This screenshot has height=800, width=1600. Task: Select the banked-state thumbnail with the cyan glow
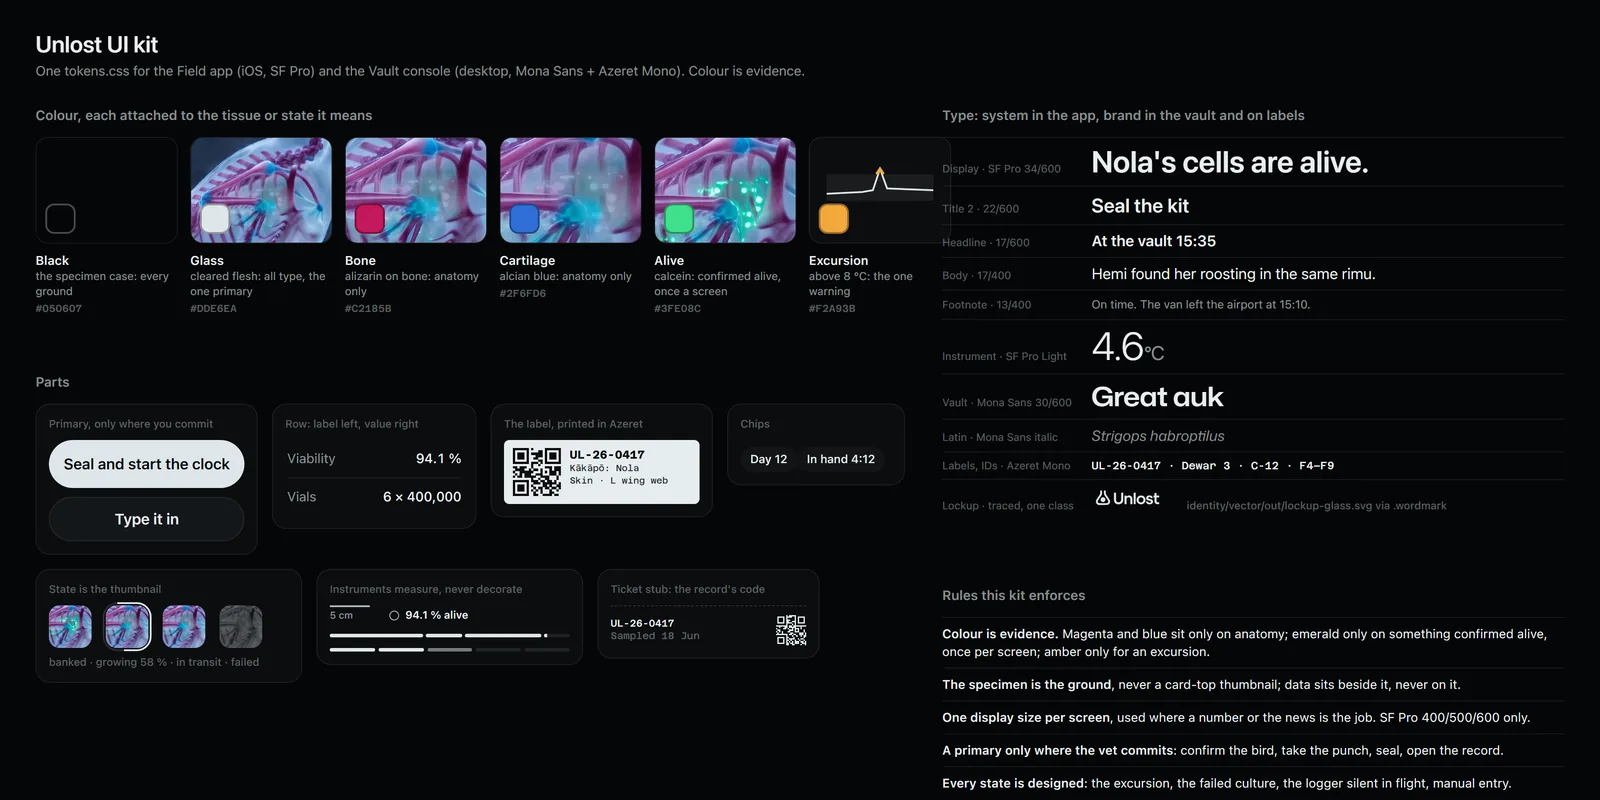[70, 627]
